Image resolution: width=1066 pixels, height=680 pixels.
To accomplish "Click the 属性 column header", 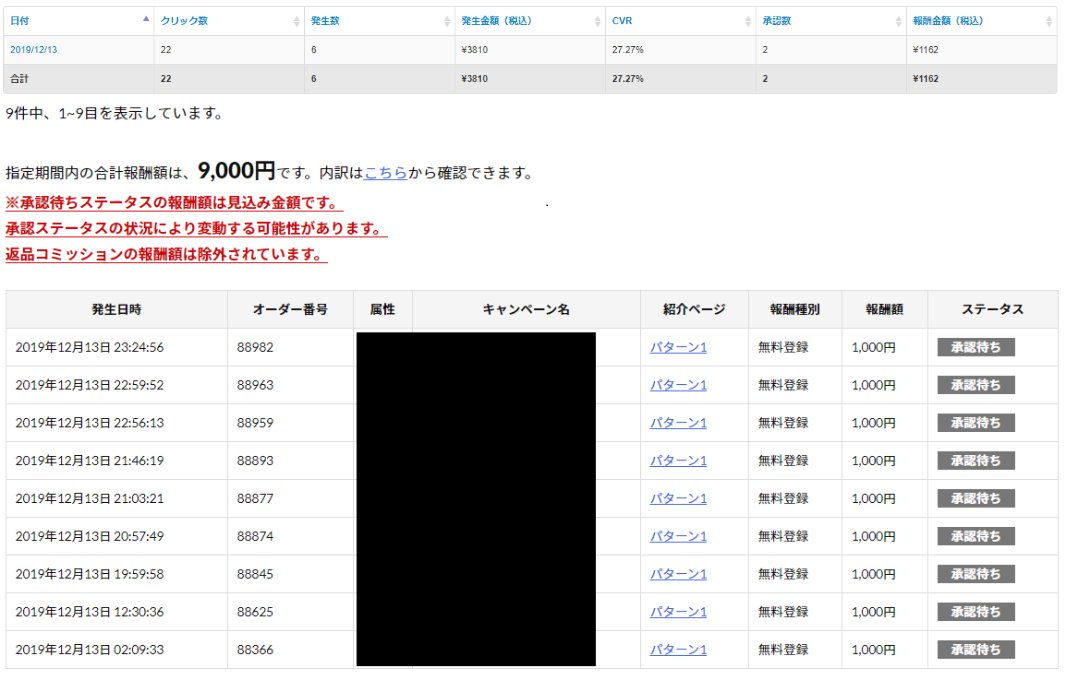I will click(x=383, y=309).
